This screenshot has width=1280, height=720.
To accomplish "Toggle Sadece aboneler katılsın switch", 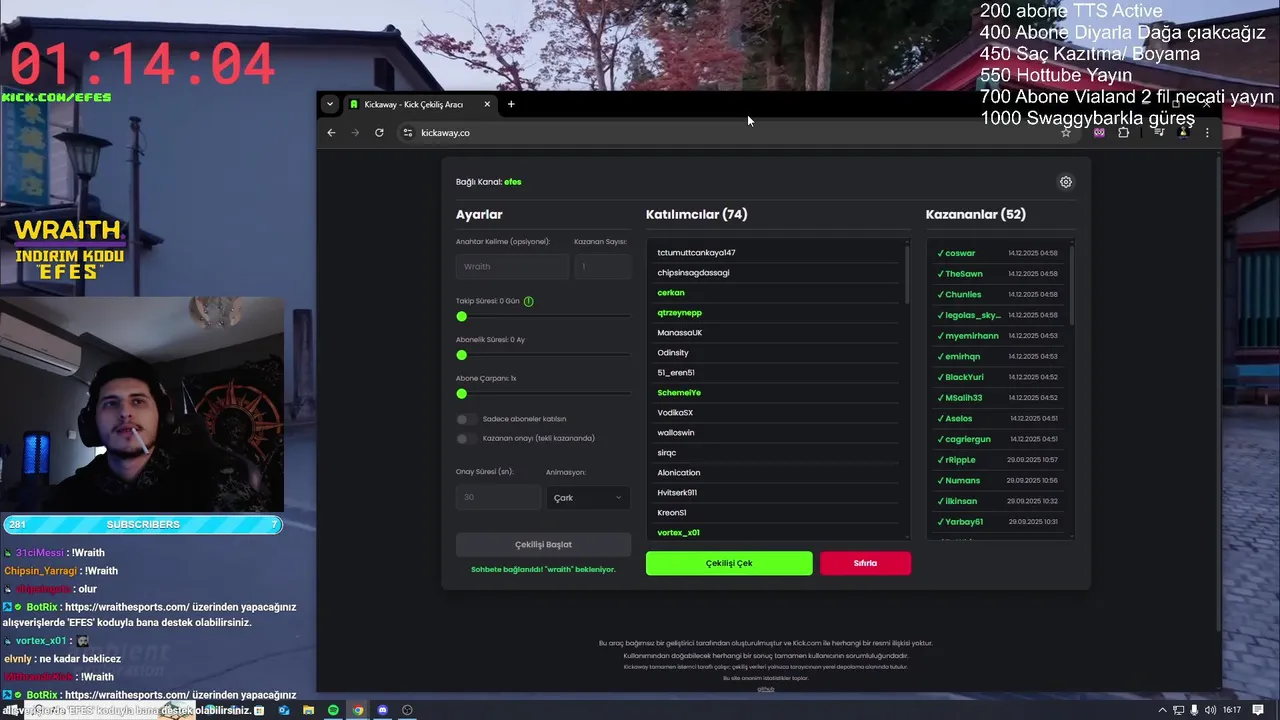I will point(466,419).
